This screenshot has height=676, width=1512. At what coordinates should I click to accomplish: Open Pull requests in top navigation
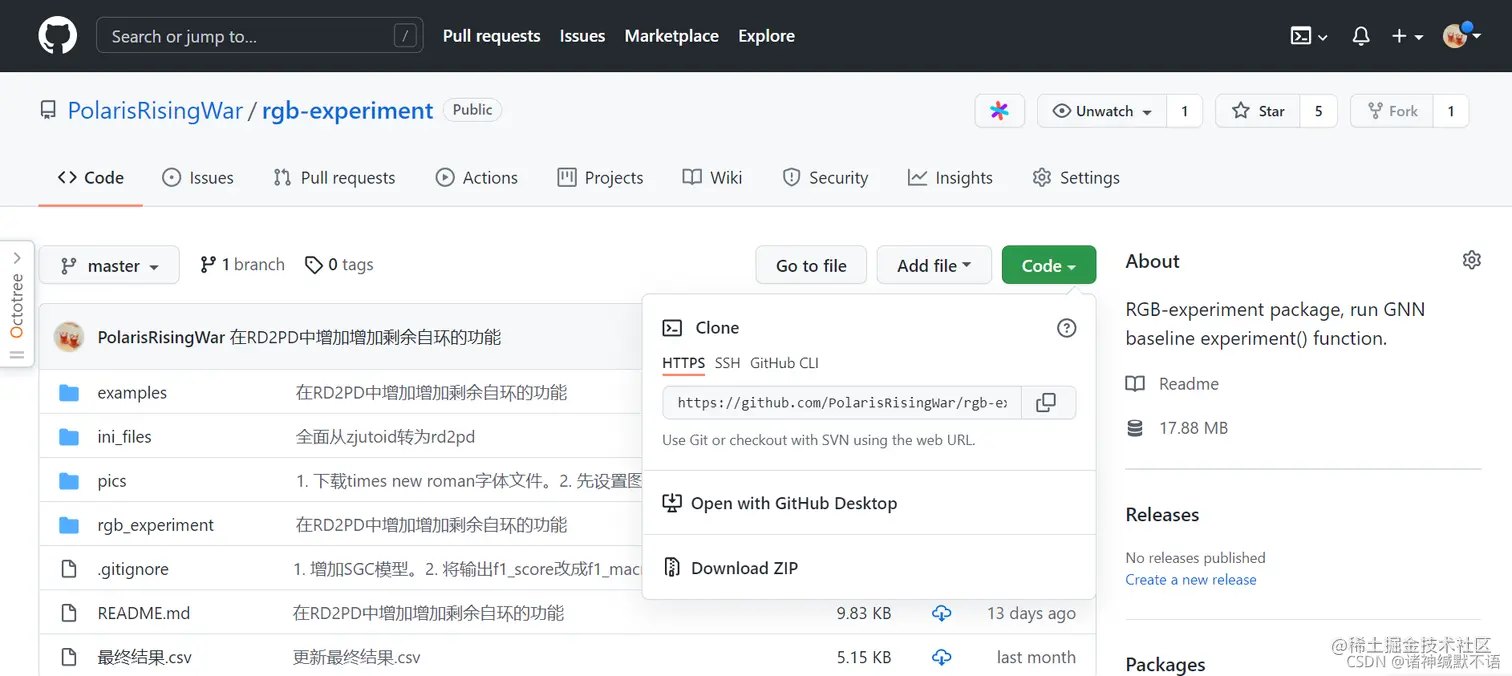coord(491,36)
